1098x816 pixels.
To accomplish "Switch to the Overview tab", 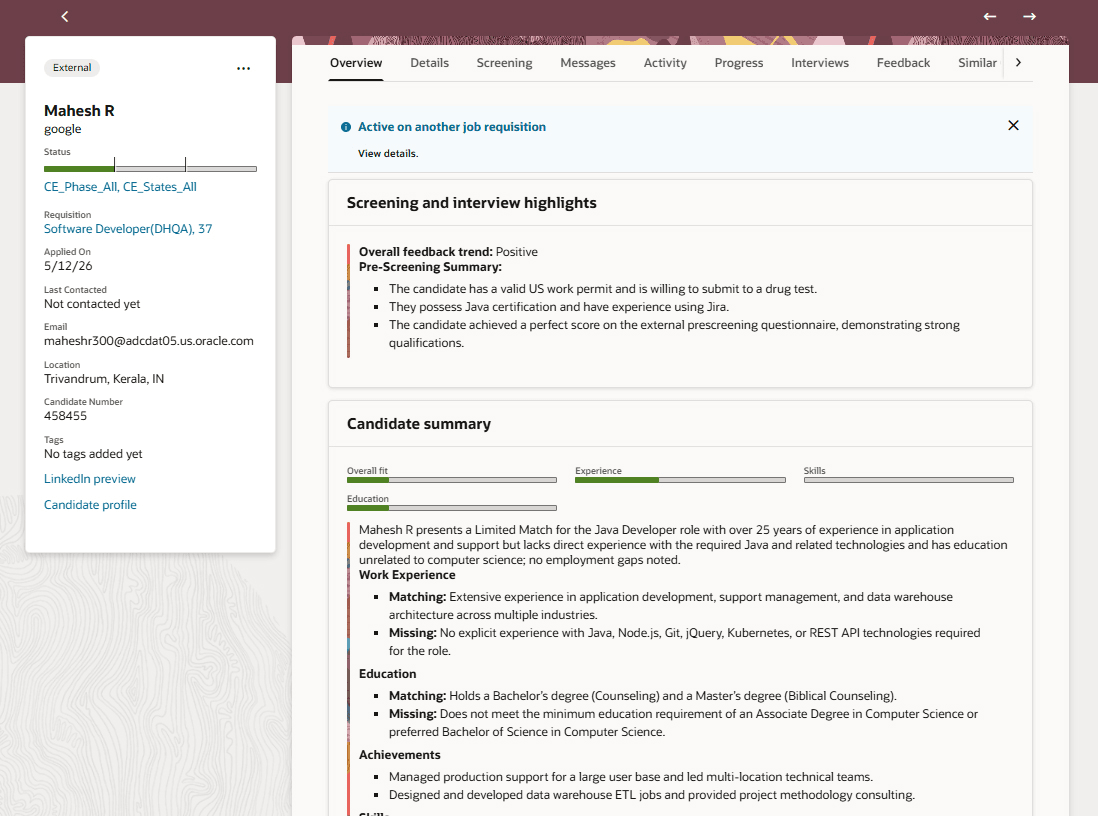I will pos(356,63).
